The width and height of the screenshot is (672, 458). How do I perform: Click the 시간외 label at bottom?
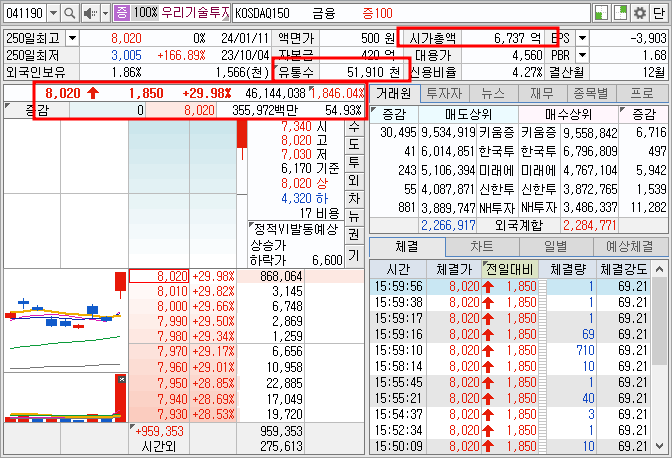pos(159,447)
